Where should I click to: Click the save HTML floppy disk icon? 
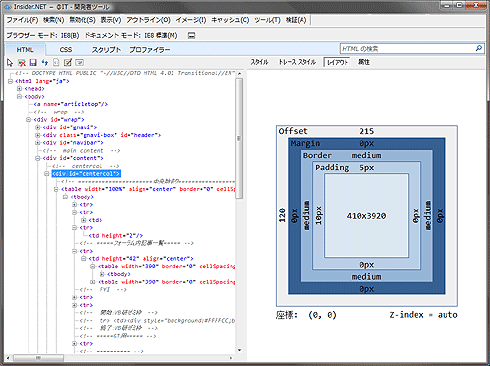point(33,62)
